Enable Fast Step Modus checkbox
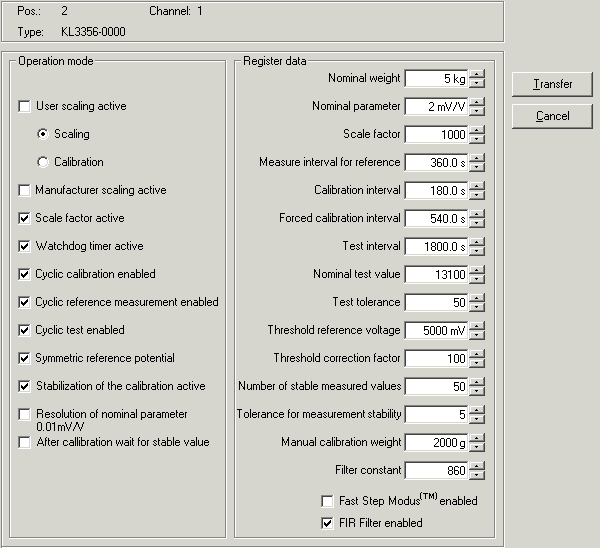 tap(327, 501)
